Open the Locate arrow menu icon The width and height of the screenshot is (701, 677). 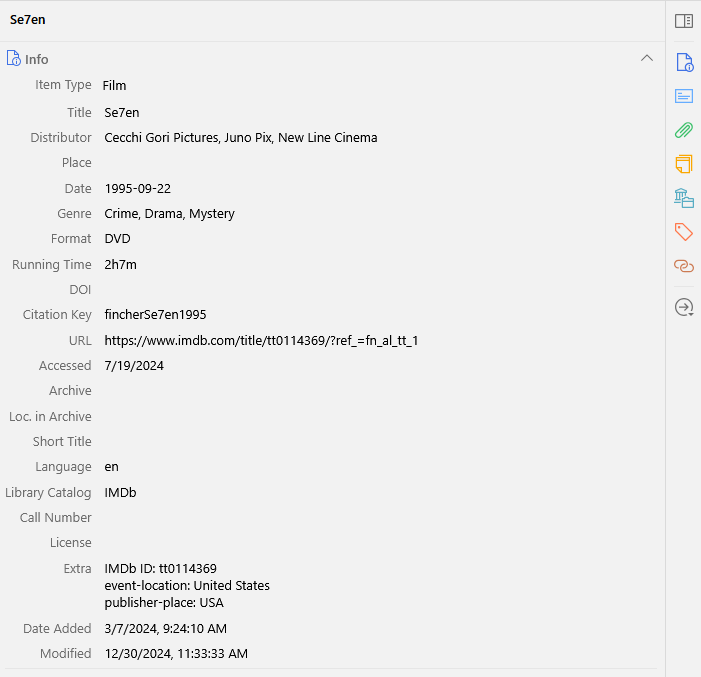point(684,307)
